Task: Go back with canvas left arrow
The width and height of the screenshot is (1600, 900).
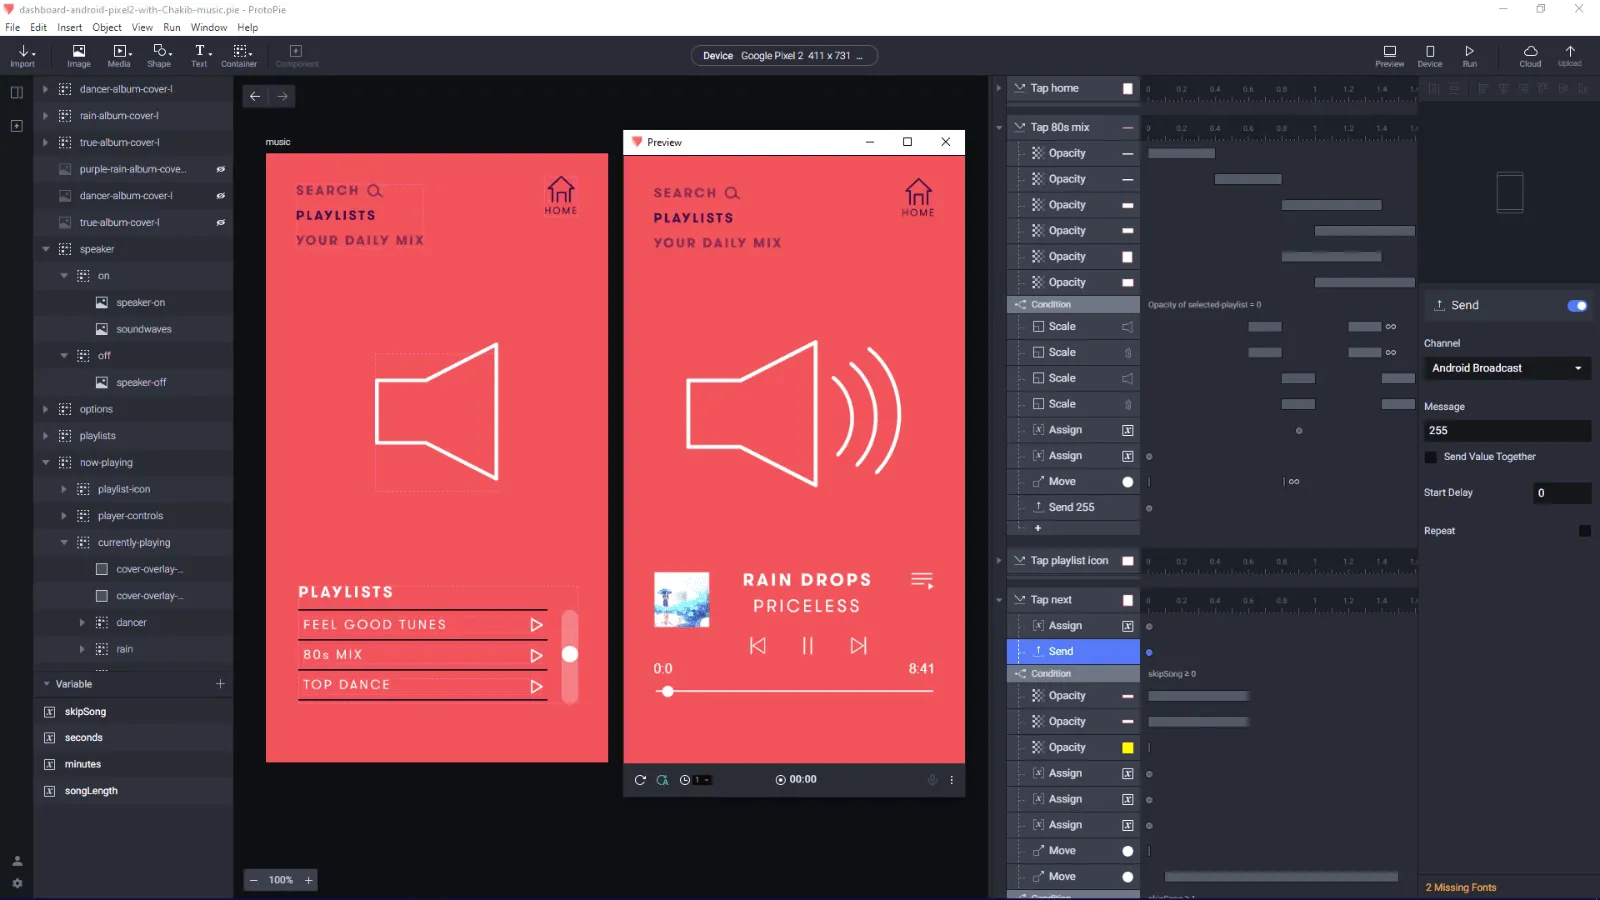Action: point(255,96)
